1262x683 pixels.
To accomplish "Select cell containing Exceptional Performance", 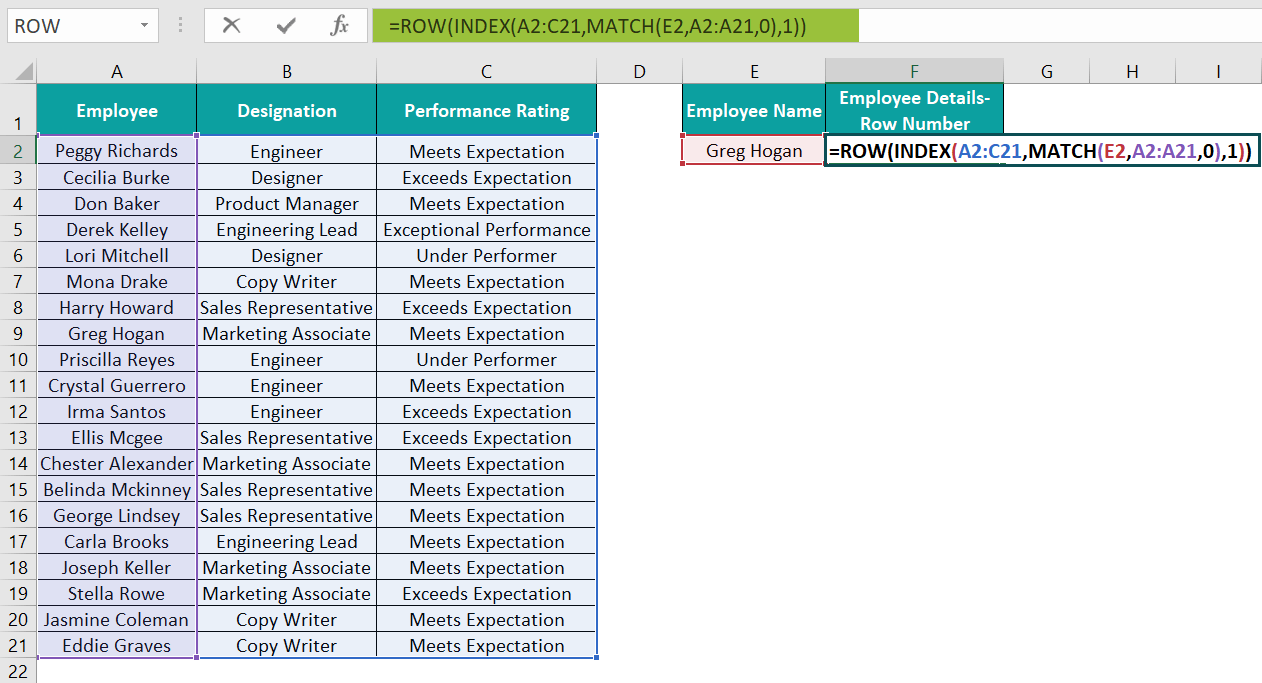I will point(486,229).
